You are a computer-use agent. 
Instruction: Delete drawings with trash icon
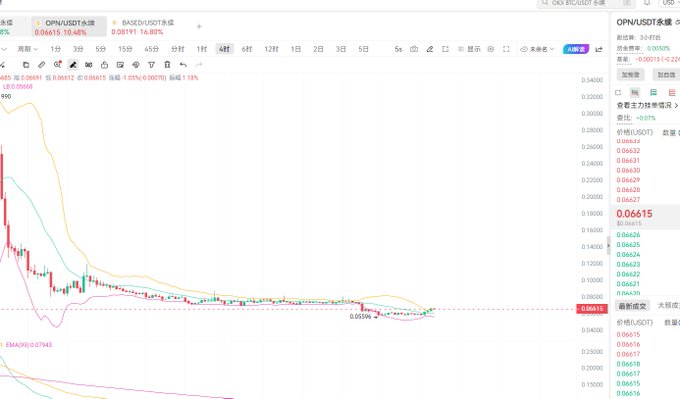[x=167, y=65]
